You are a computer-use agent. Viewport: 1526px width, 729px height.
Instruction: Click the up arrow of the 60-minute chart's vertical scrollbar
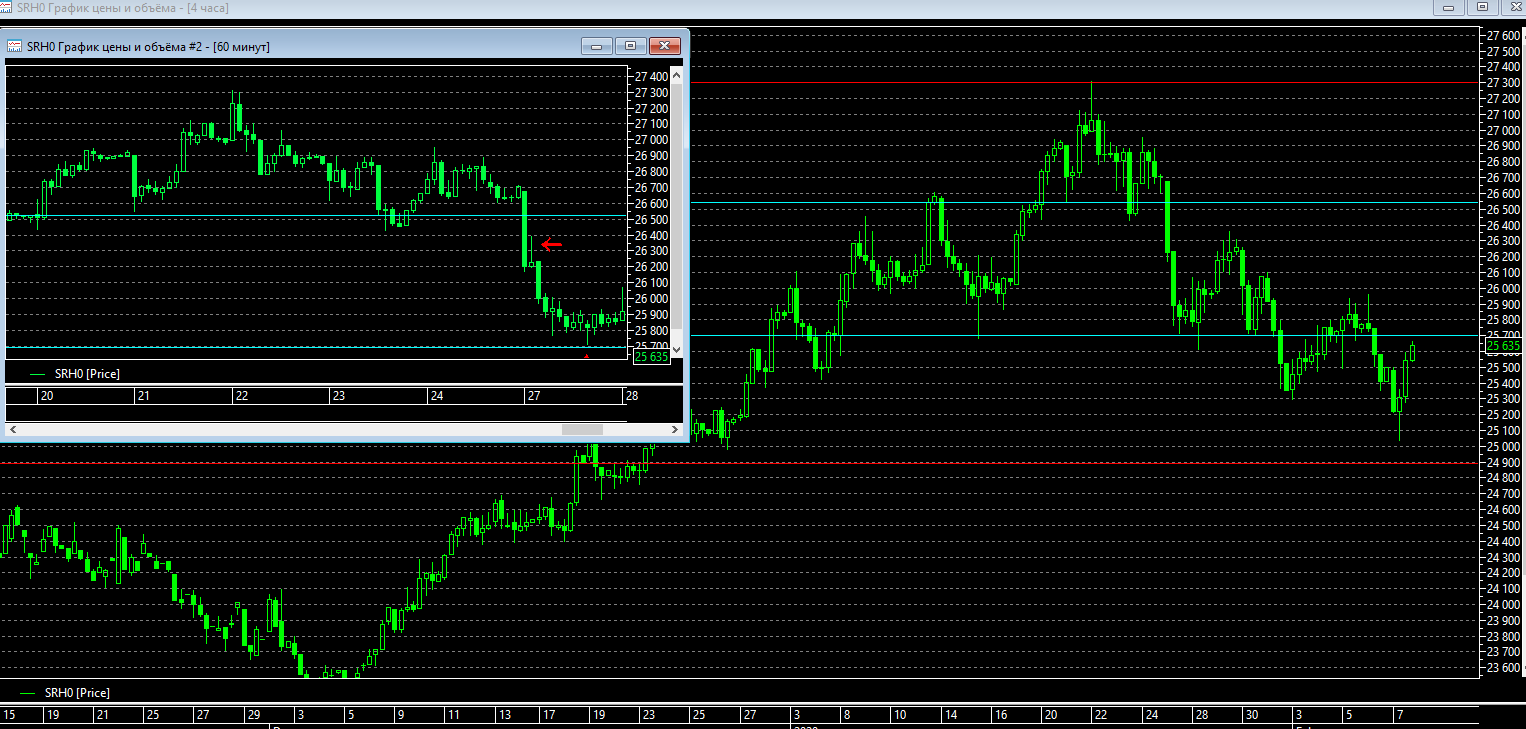676,75
